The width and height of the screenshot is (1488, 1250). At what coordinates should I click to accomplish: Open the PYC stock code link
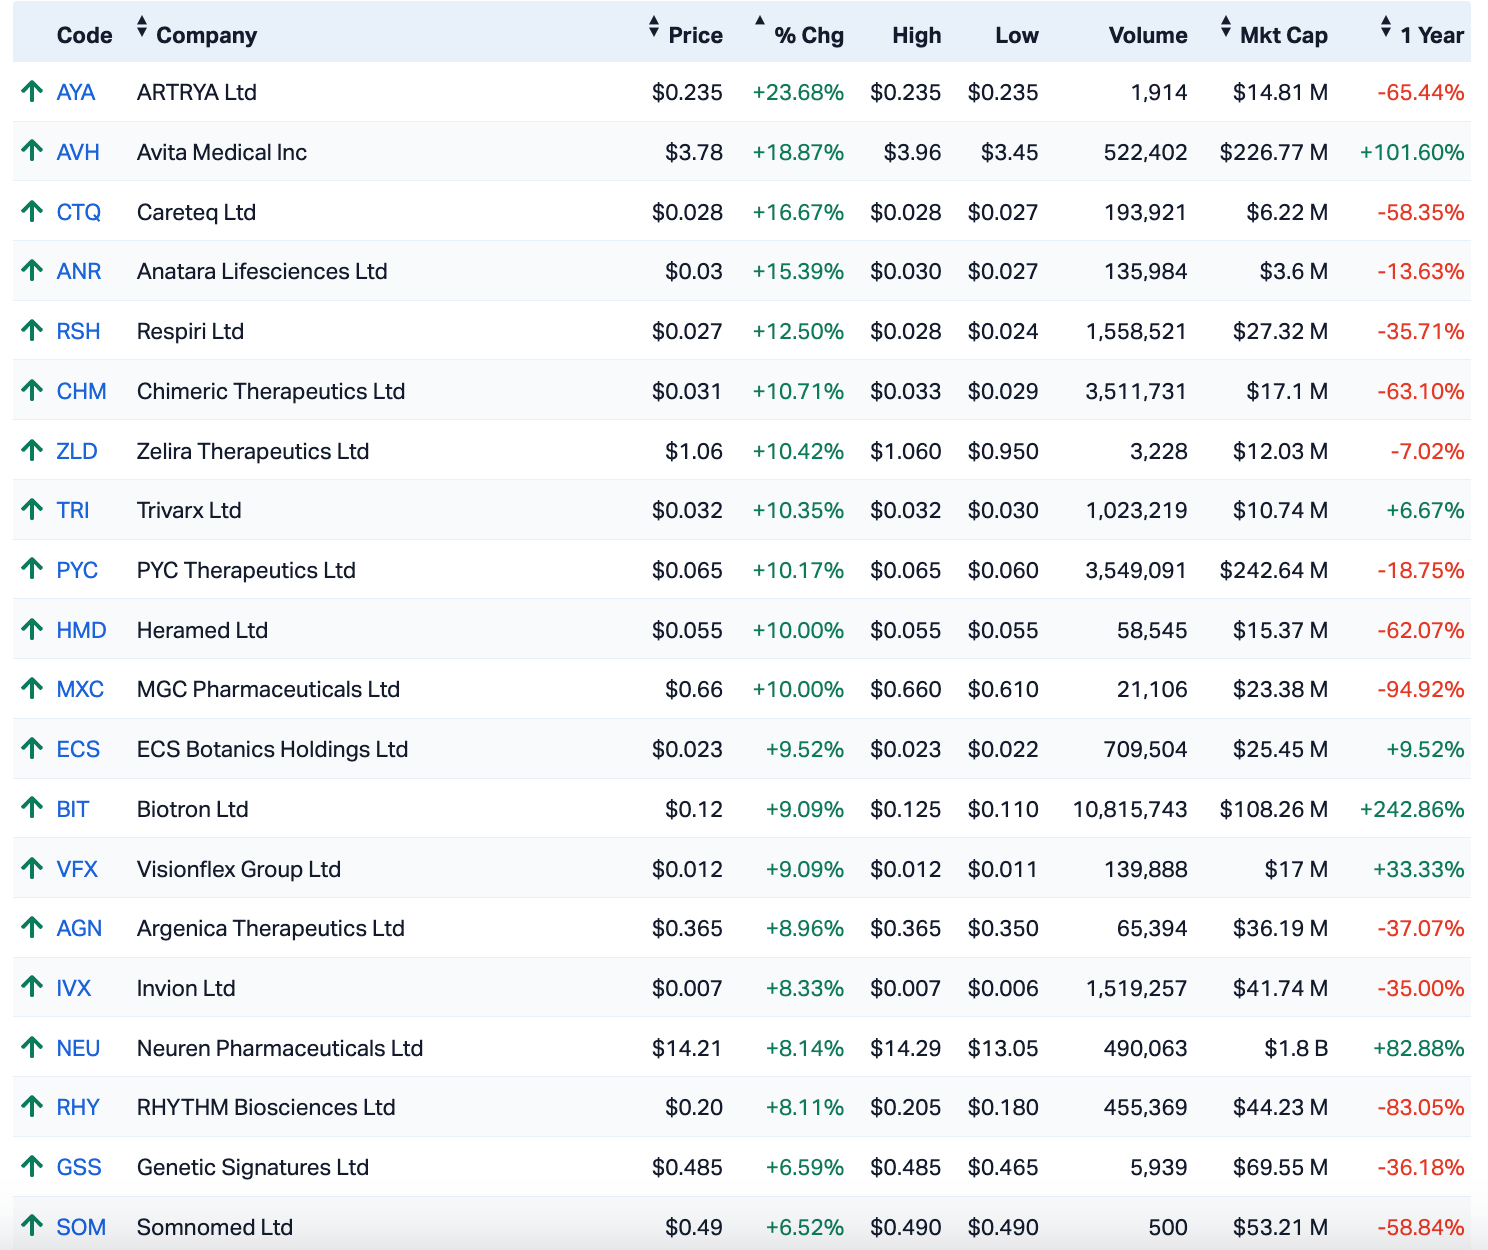[x=77, y=570]
